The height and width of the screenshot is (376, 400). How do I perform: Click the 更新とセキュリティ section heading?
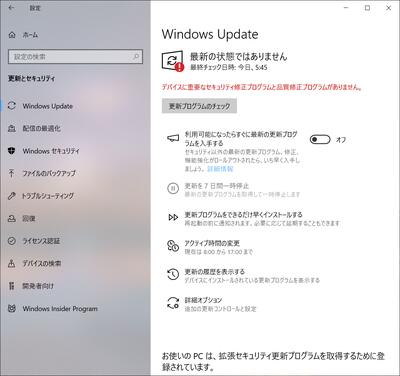point(32,79)
